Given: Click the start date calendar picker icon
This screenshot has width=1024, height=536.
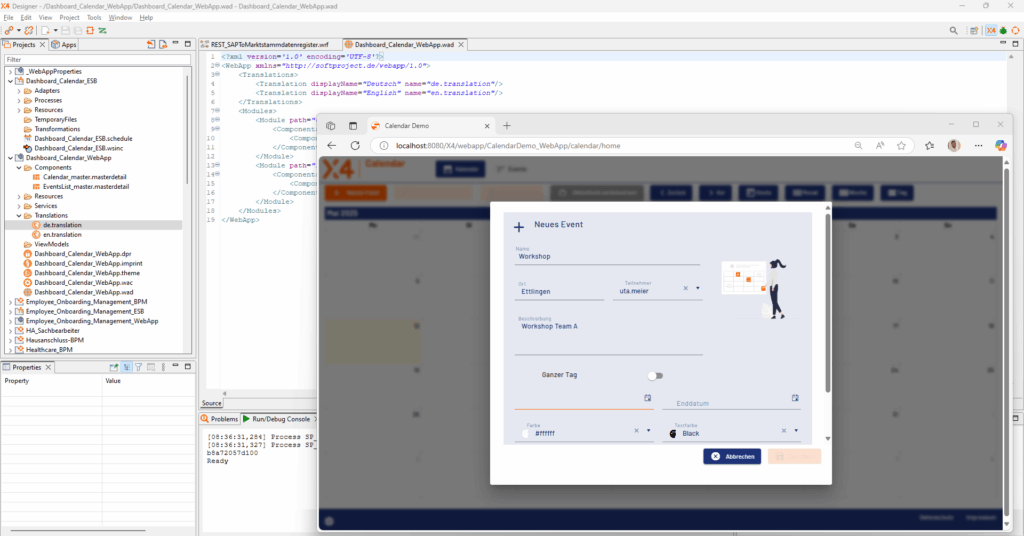Looking at the screenshot, I should click(x=648, y=398).
